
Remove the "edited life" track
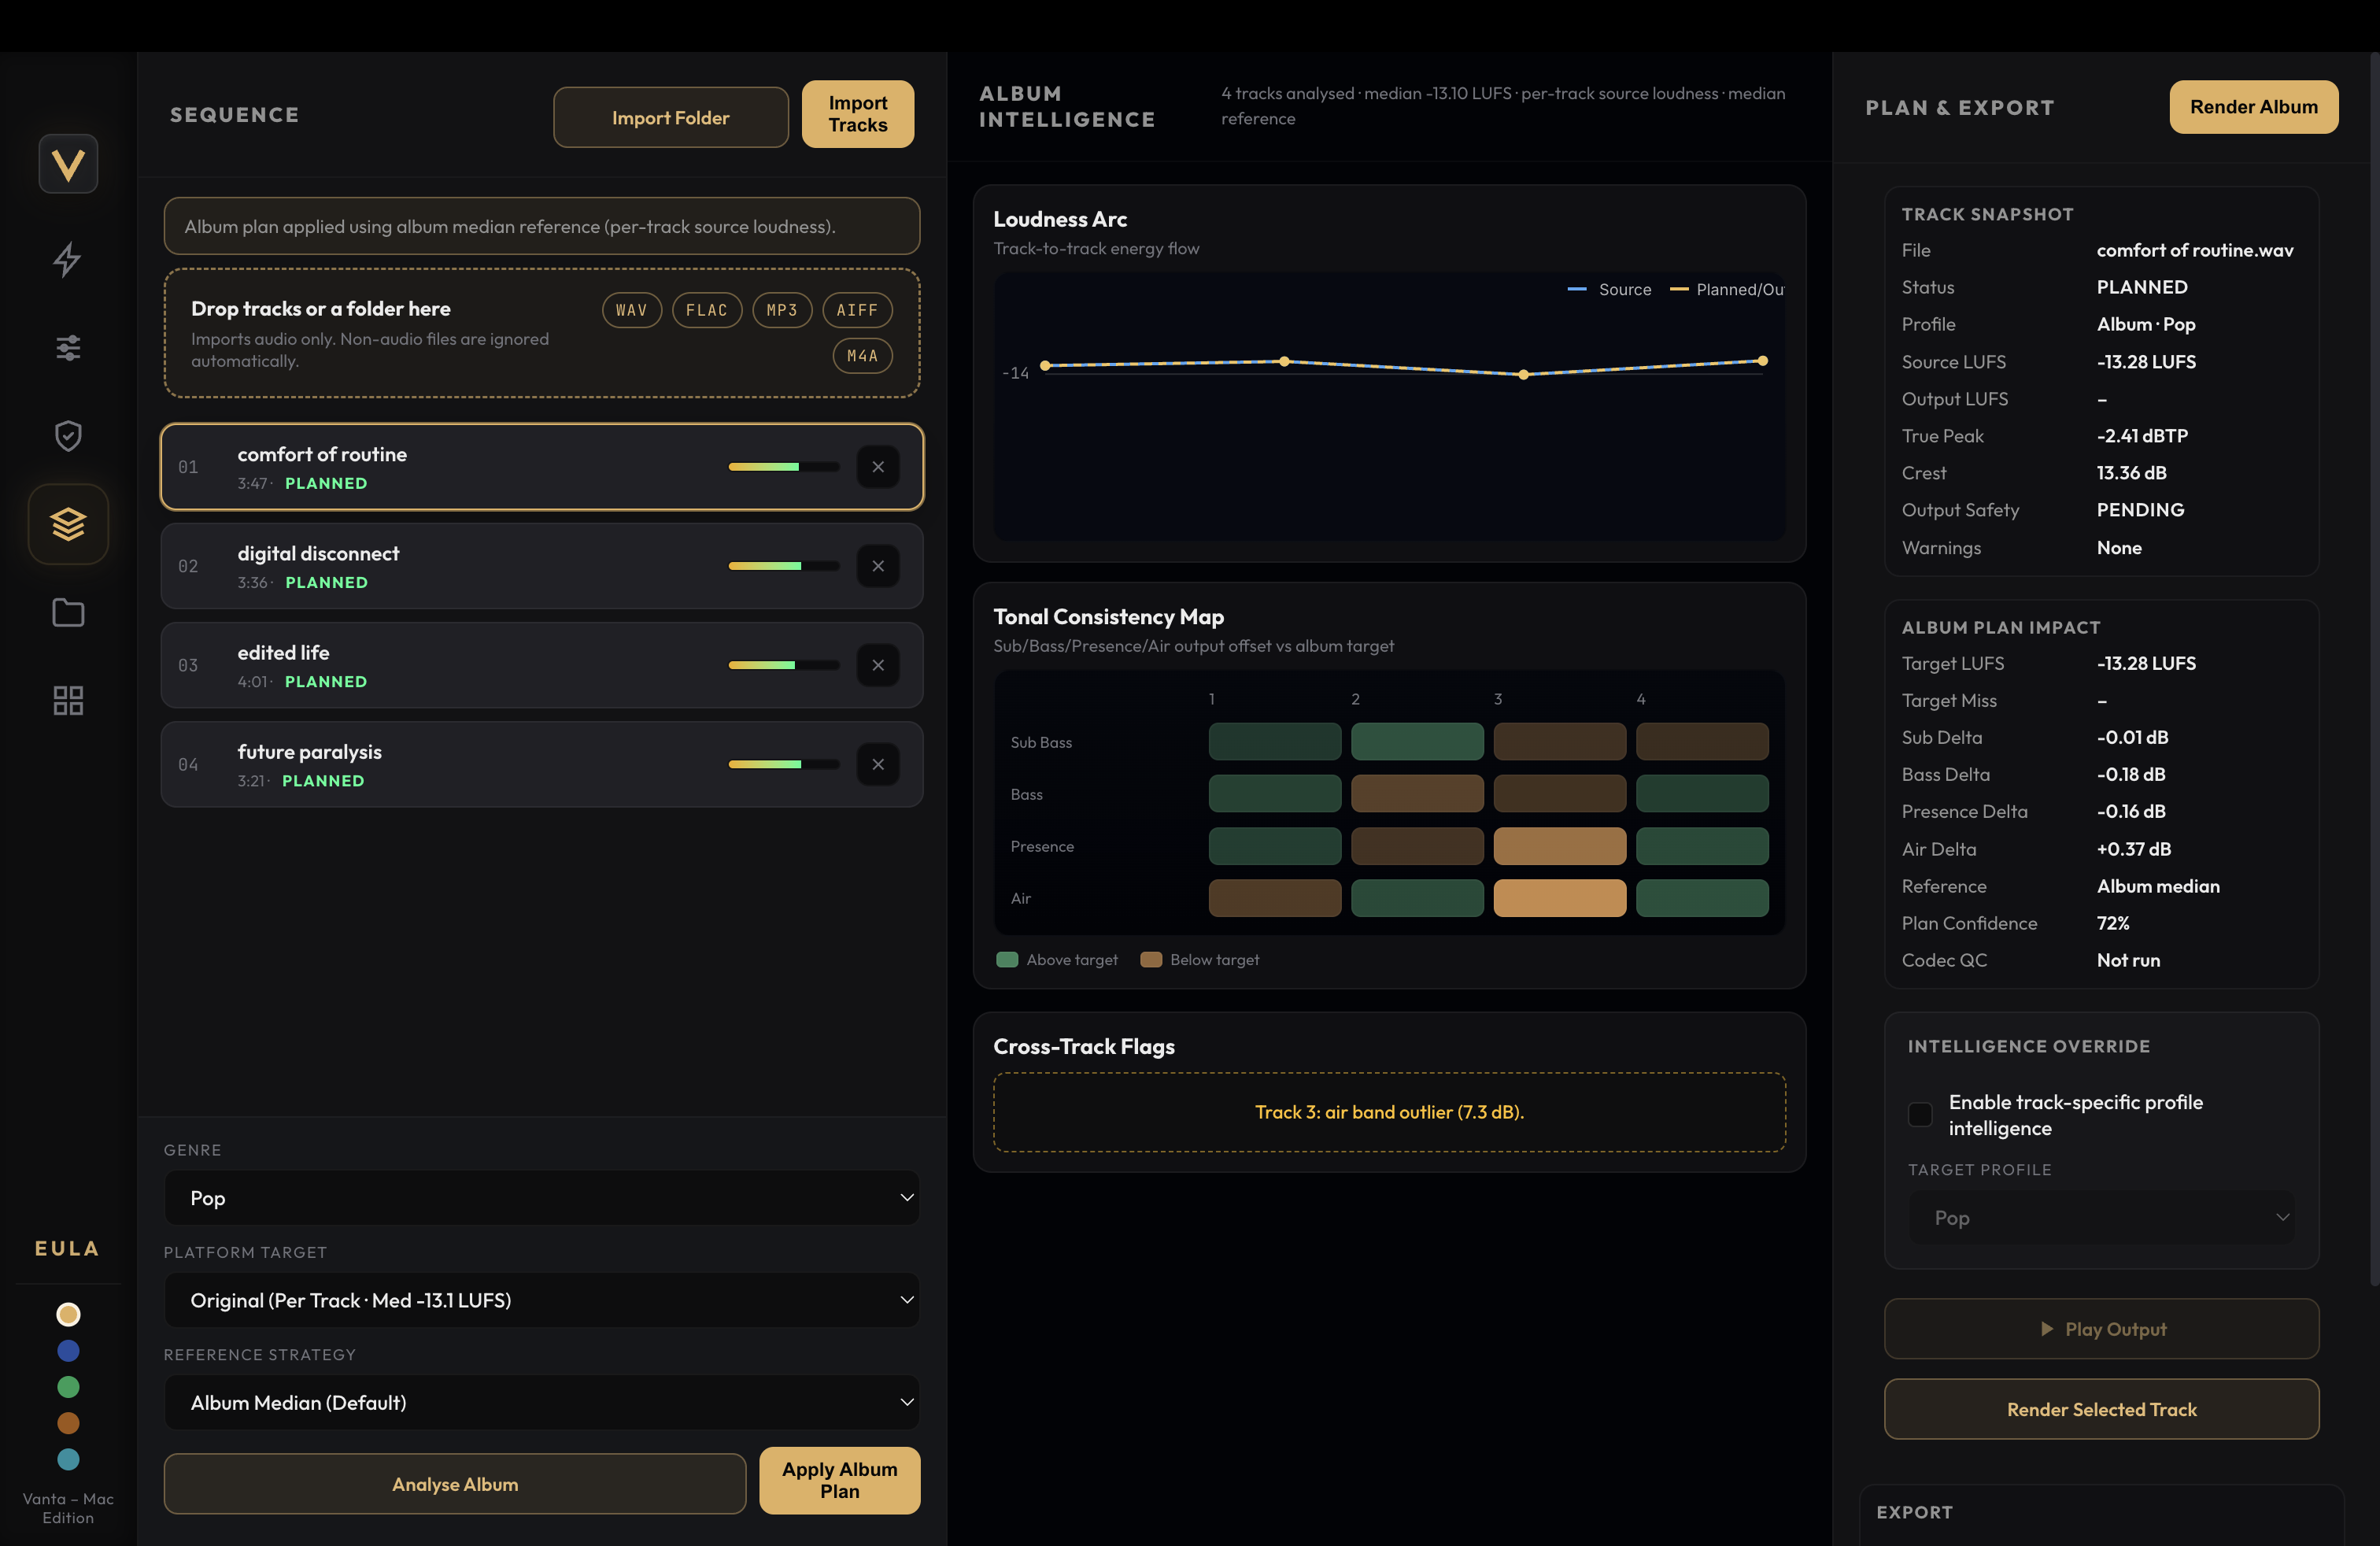point(878,665)
